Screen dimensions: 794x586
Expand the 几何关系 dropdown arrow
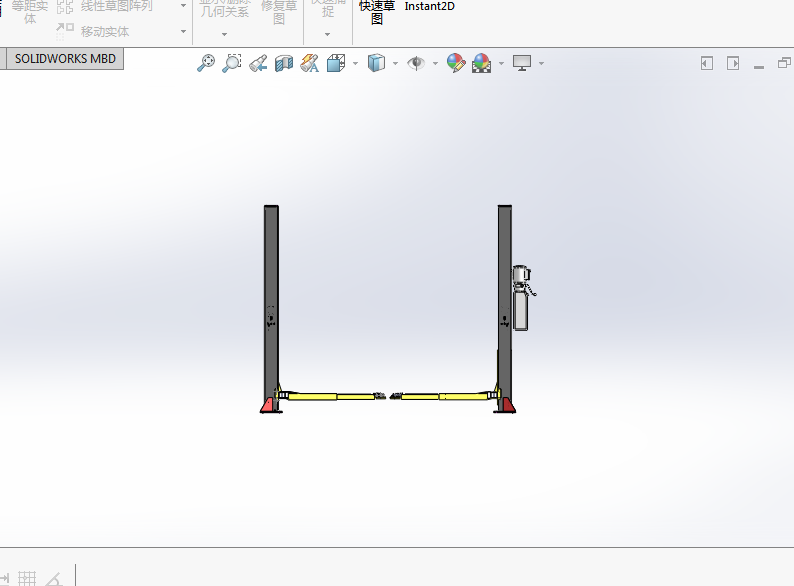[224, 34]
